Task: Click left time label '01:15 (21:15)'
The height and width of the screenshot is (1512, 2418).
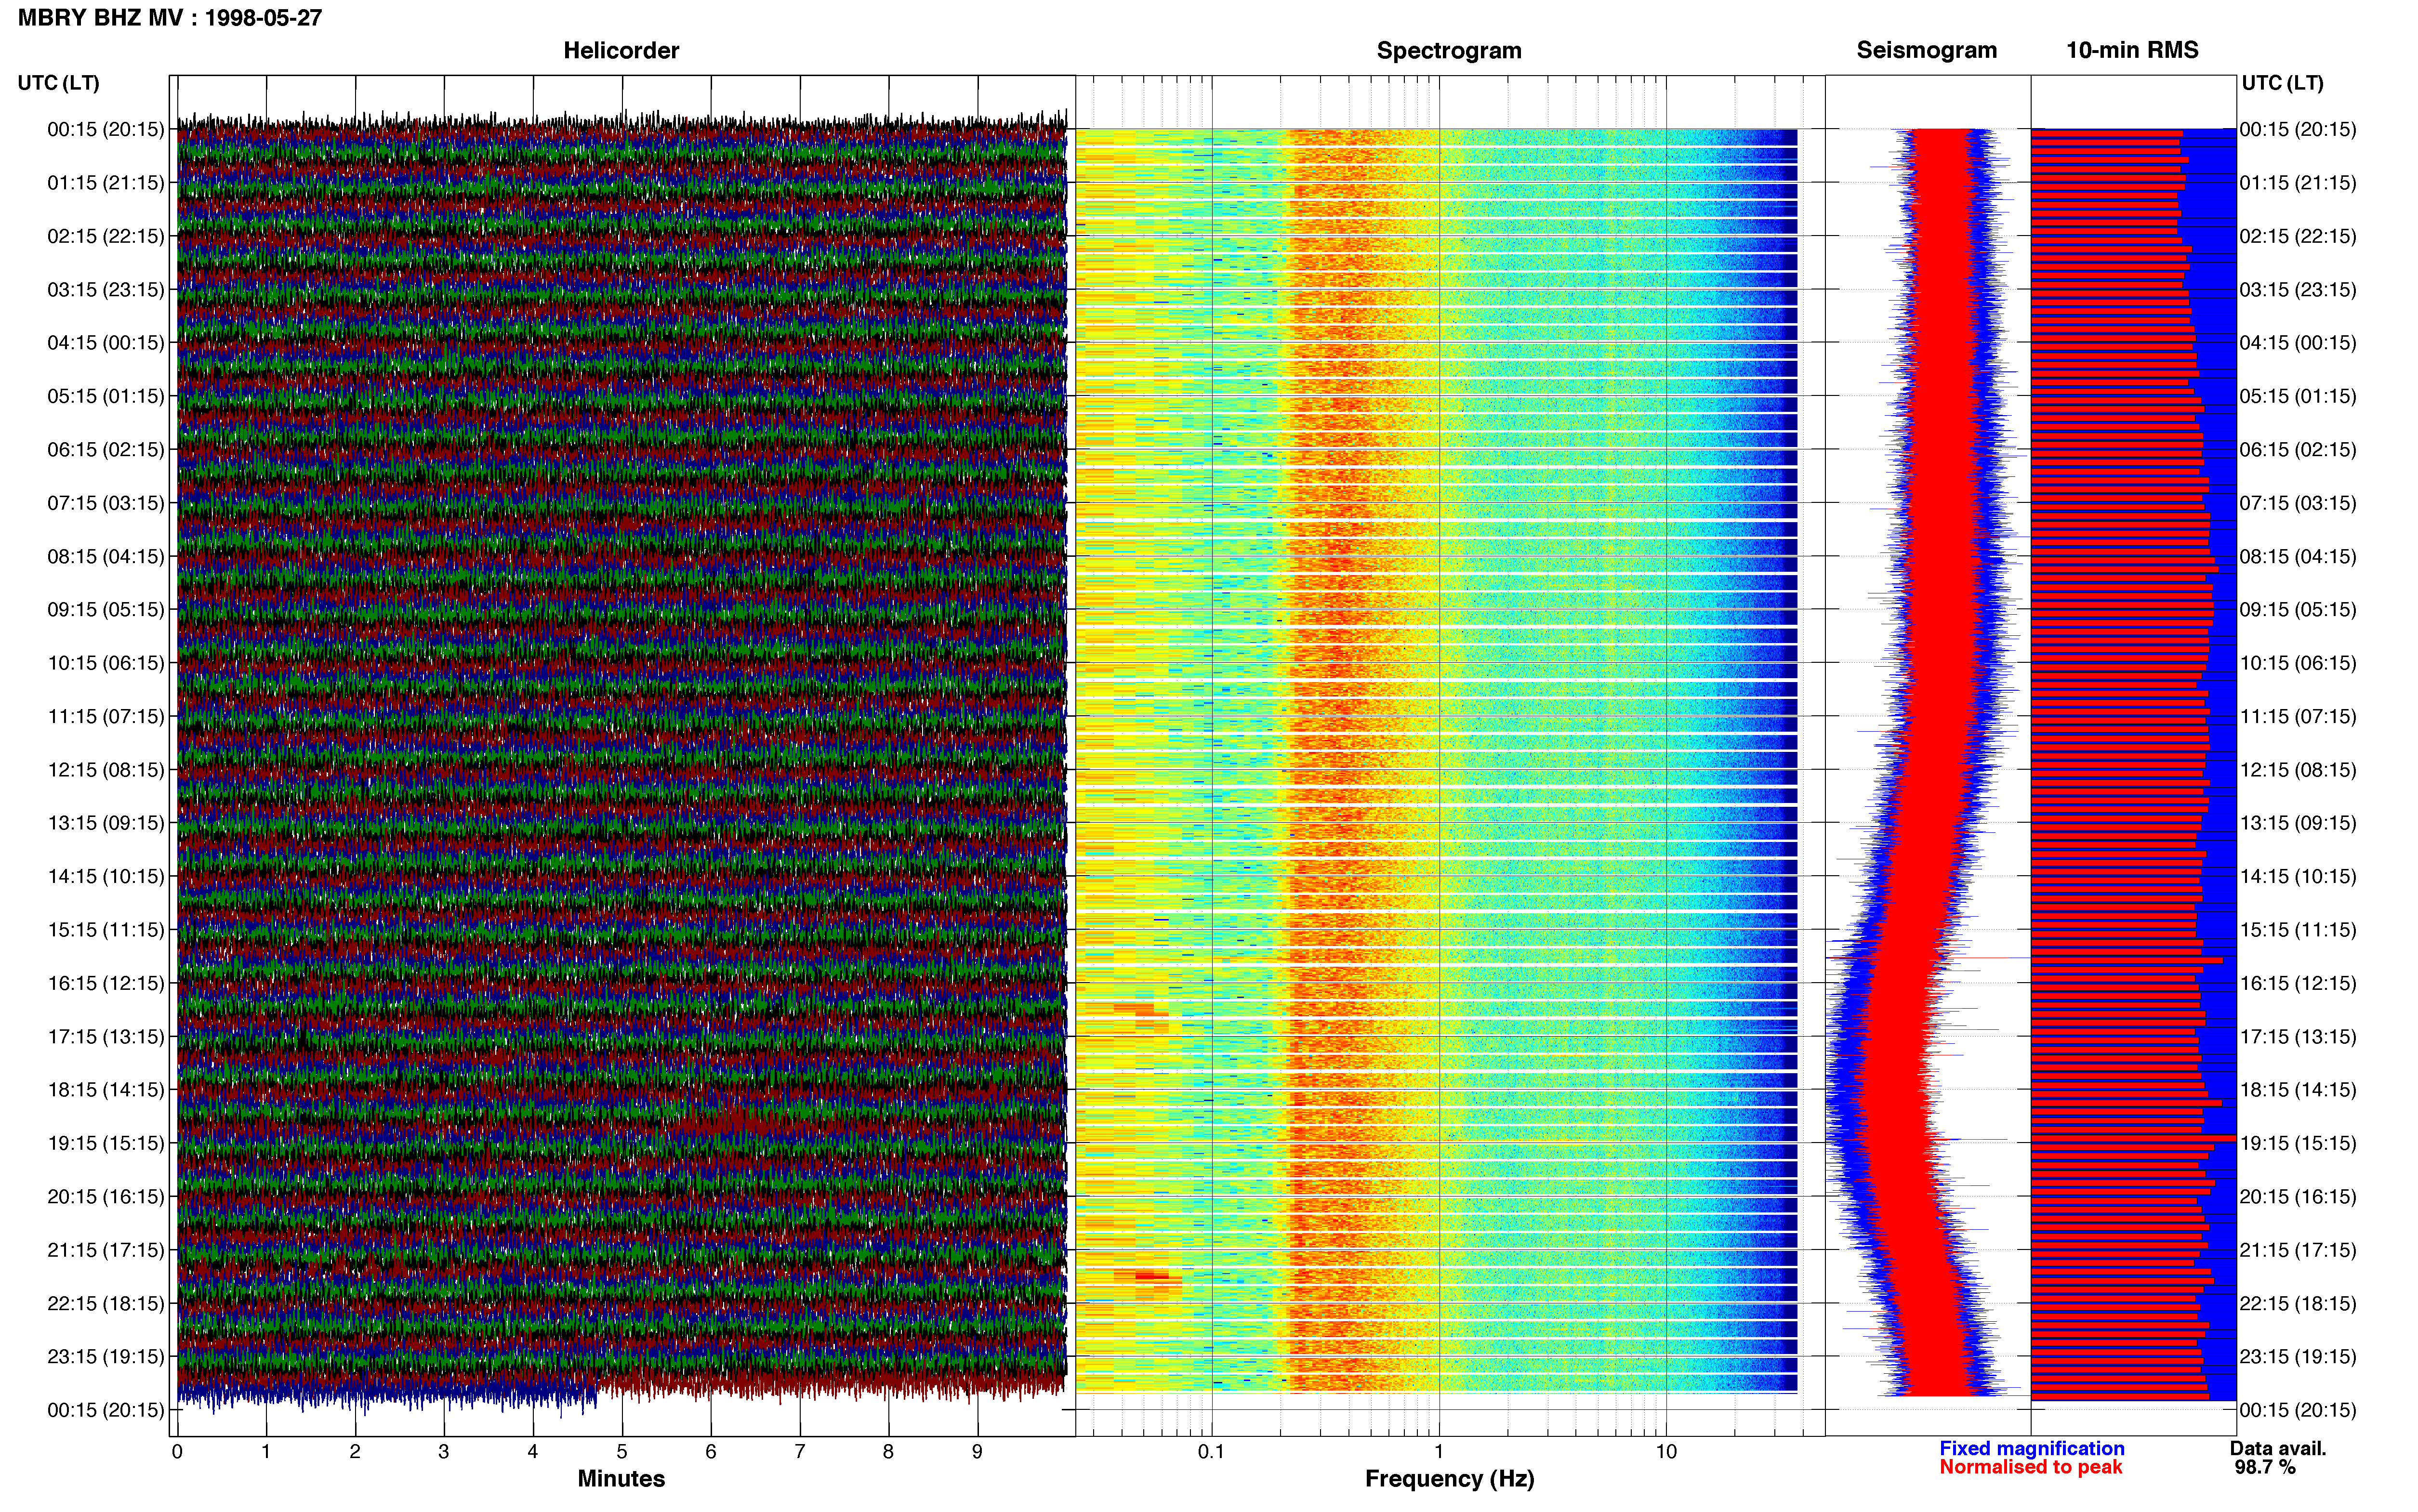Action: point(106,183)
